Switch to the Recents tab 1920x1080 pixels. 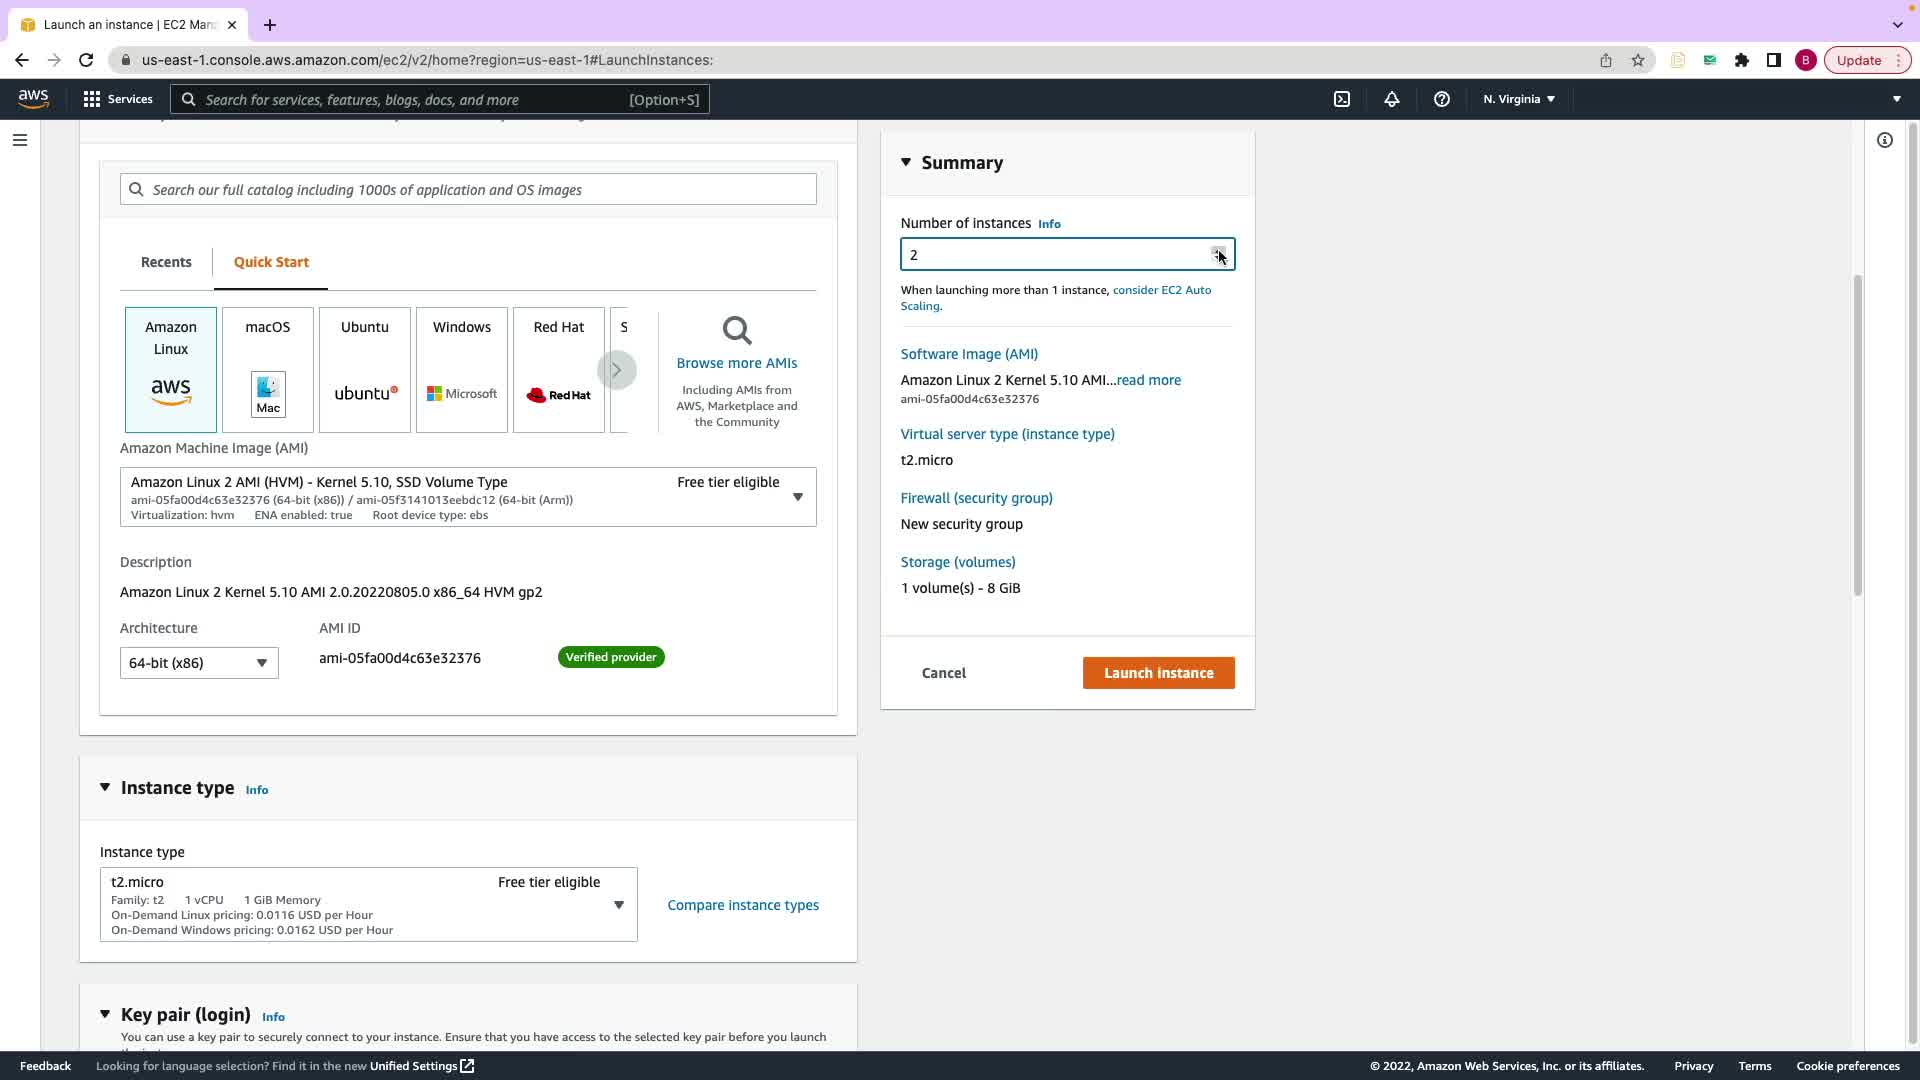(166, 262)
